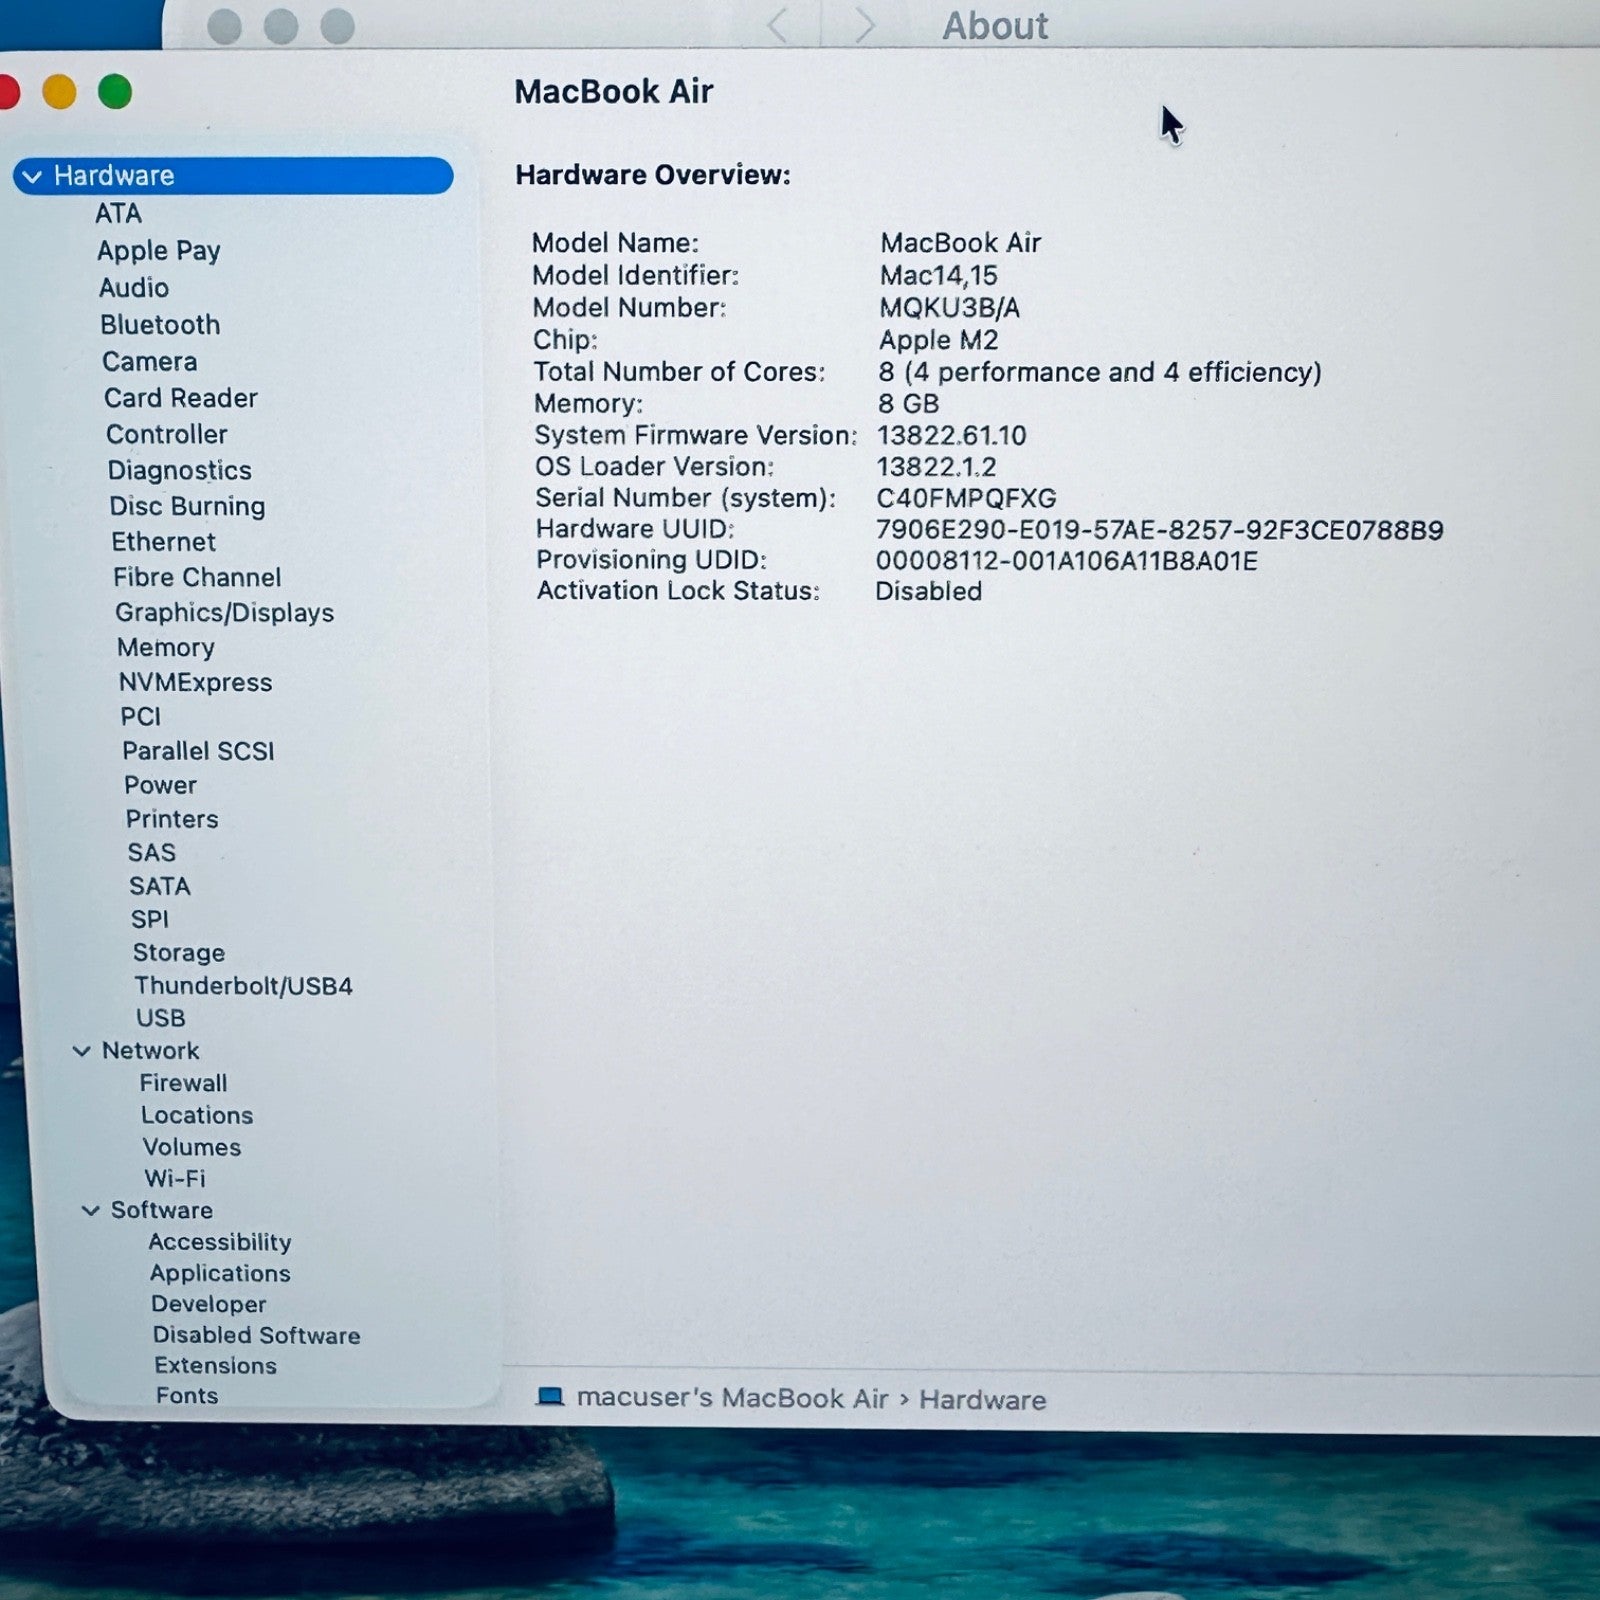Click model number MQKU3B/A
Screen dimensions: 1600x1600
click(x=950, y=308)
